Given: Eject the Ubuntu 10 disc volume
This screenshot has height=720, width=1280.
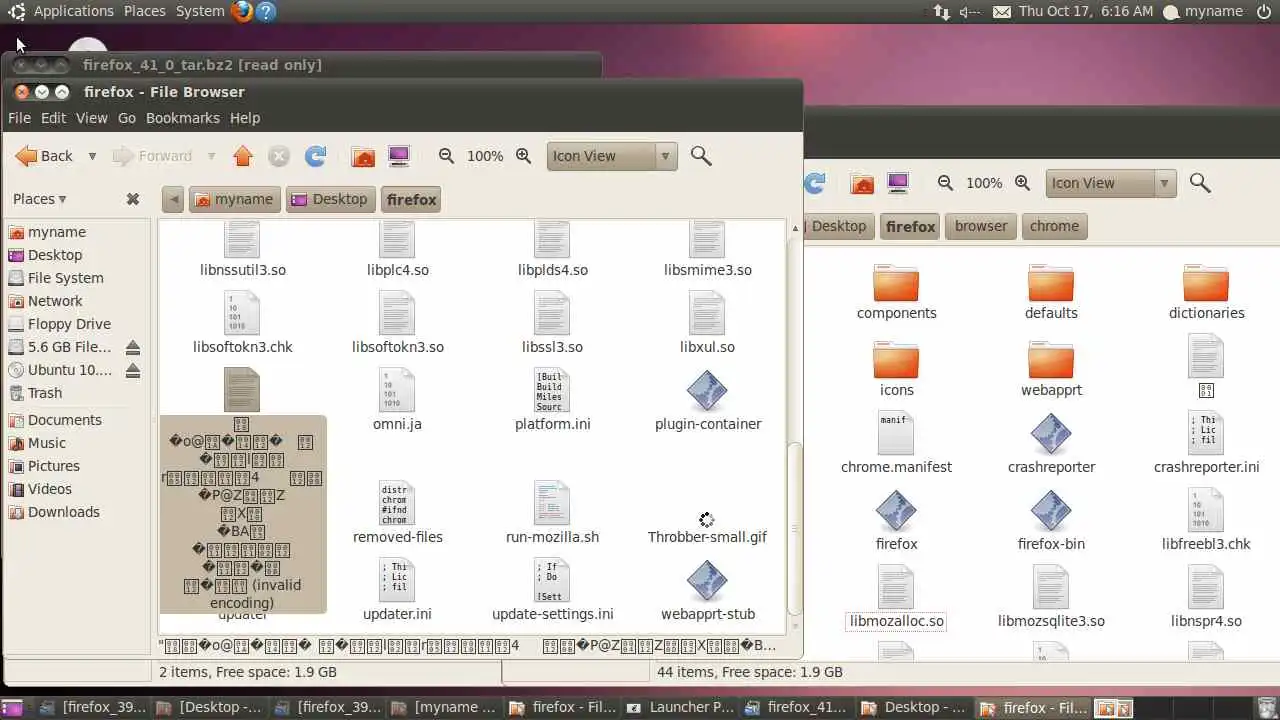Looking at the screenshot, I should point(132,370).
